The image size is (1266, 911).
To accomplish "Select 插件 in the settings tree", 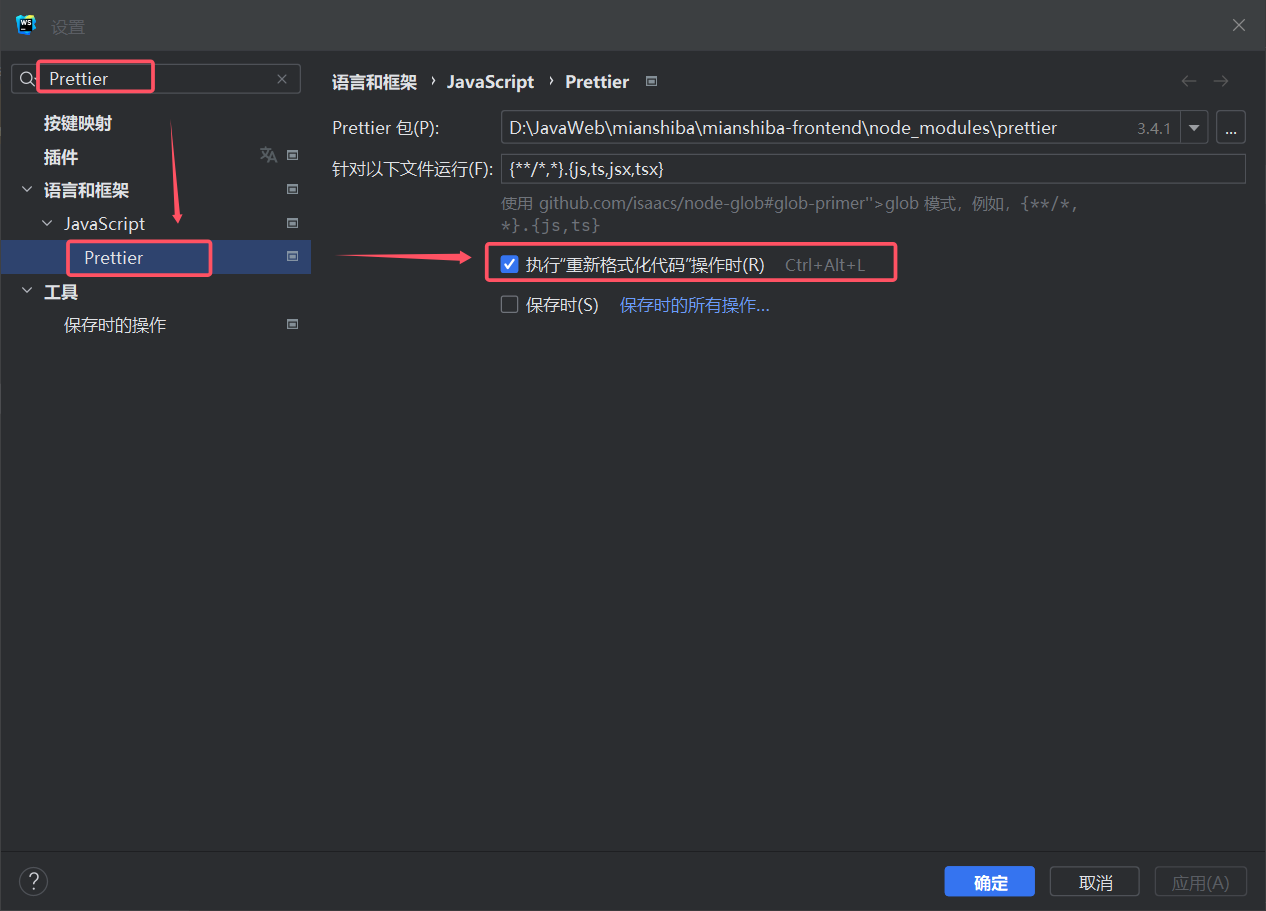I will (x=61, y=157).
